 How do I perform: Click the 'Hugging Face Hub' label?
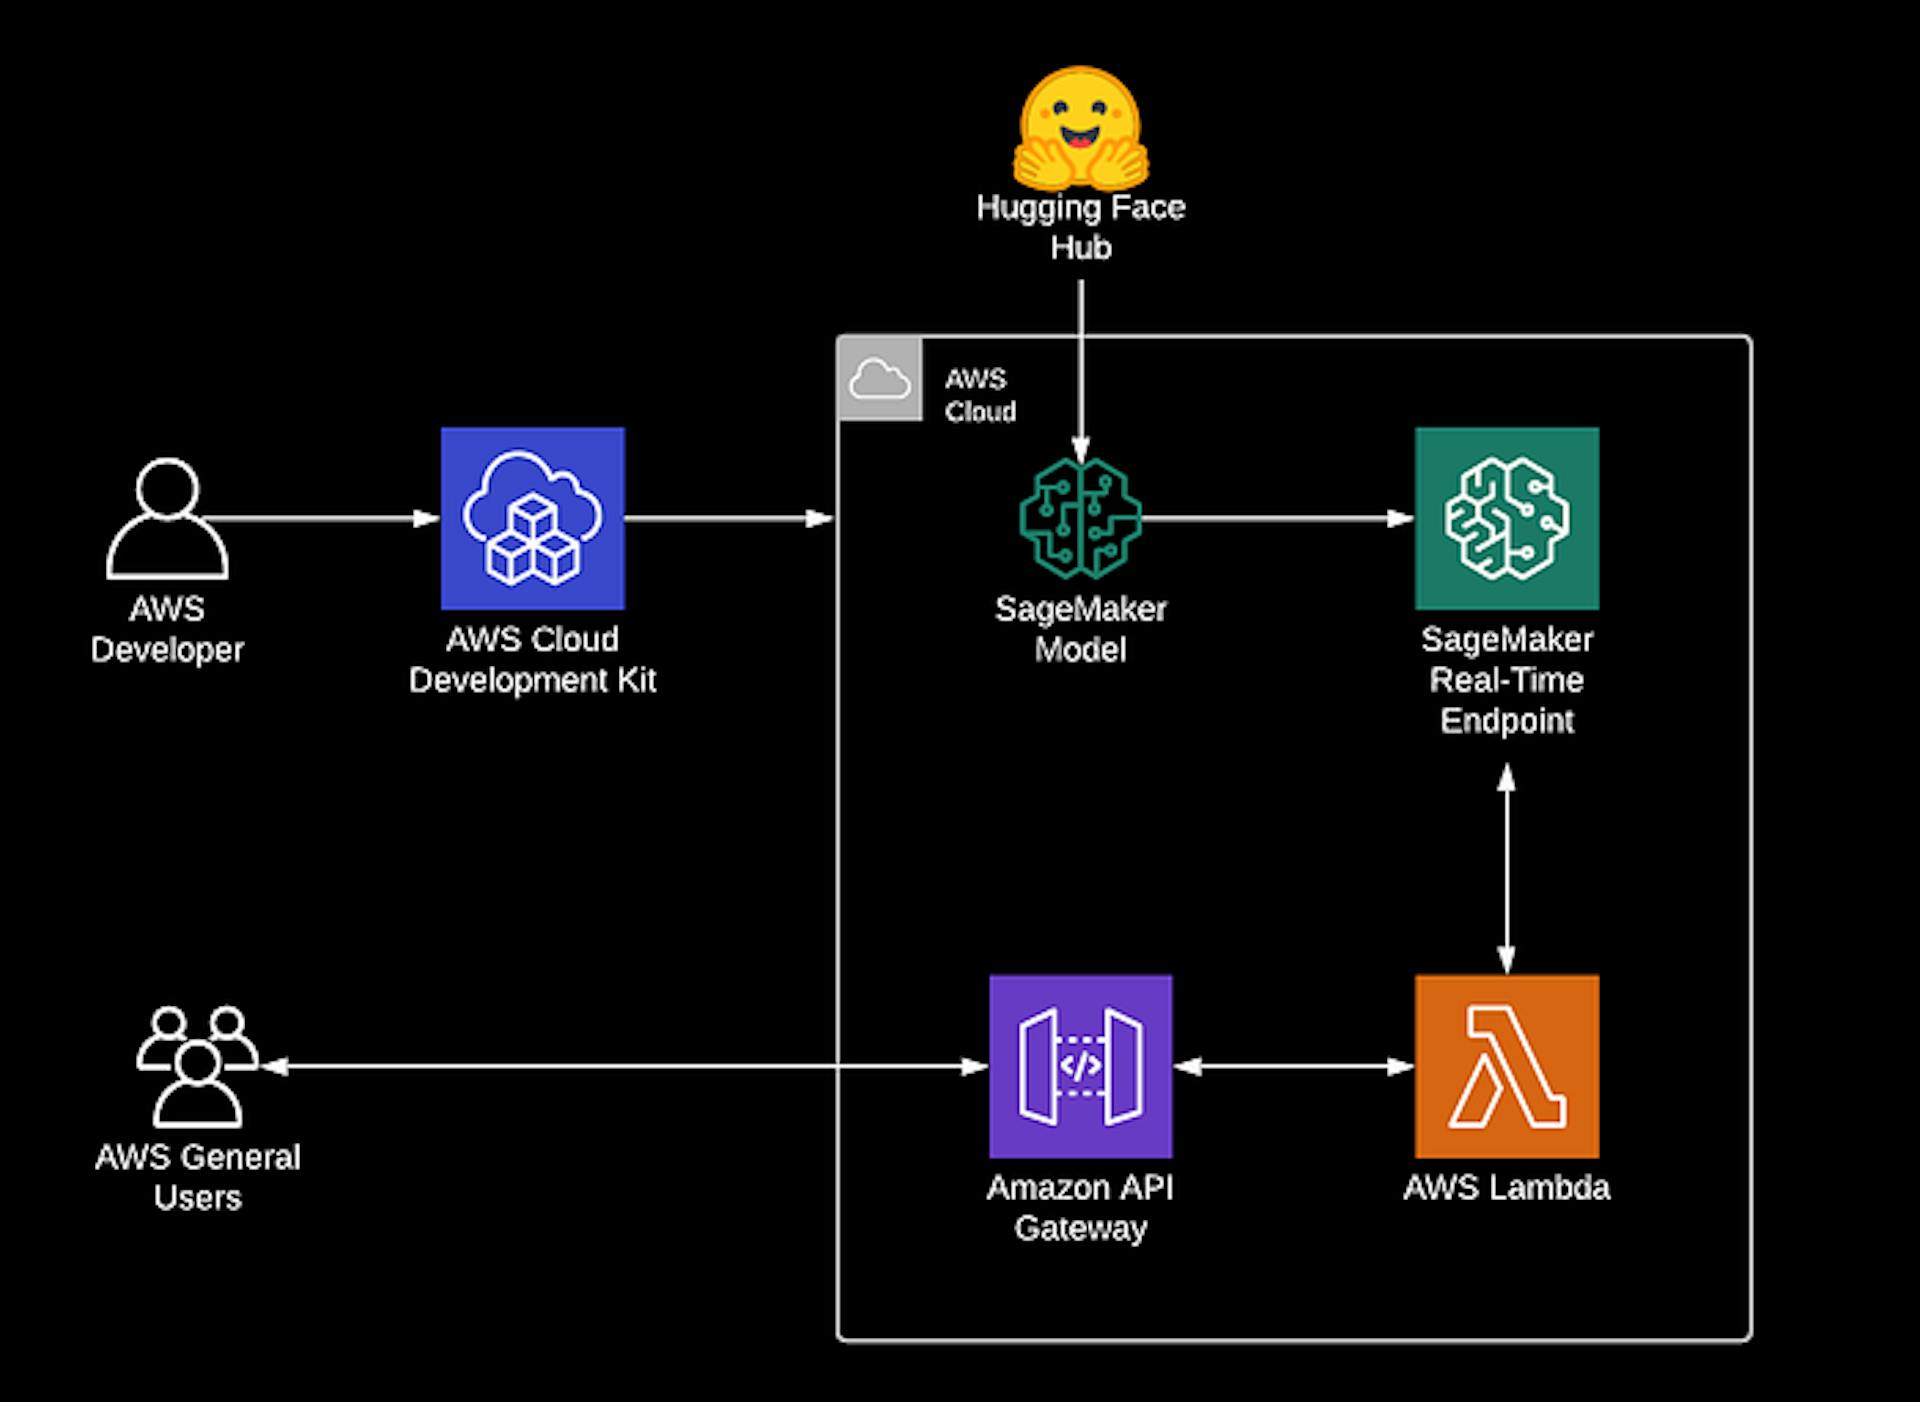click(x=1081, y=227)
